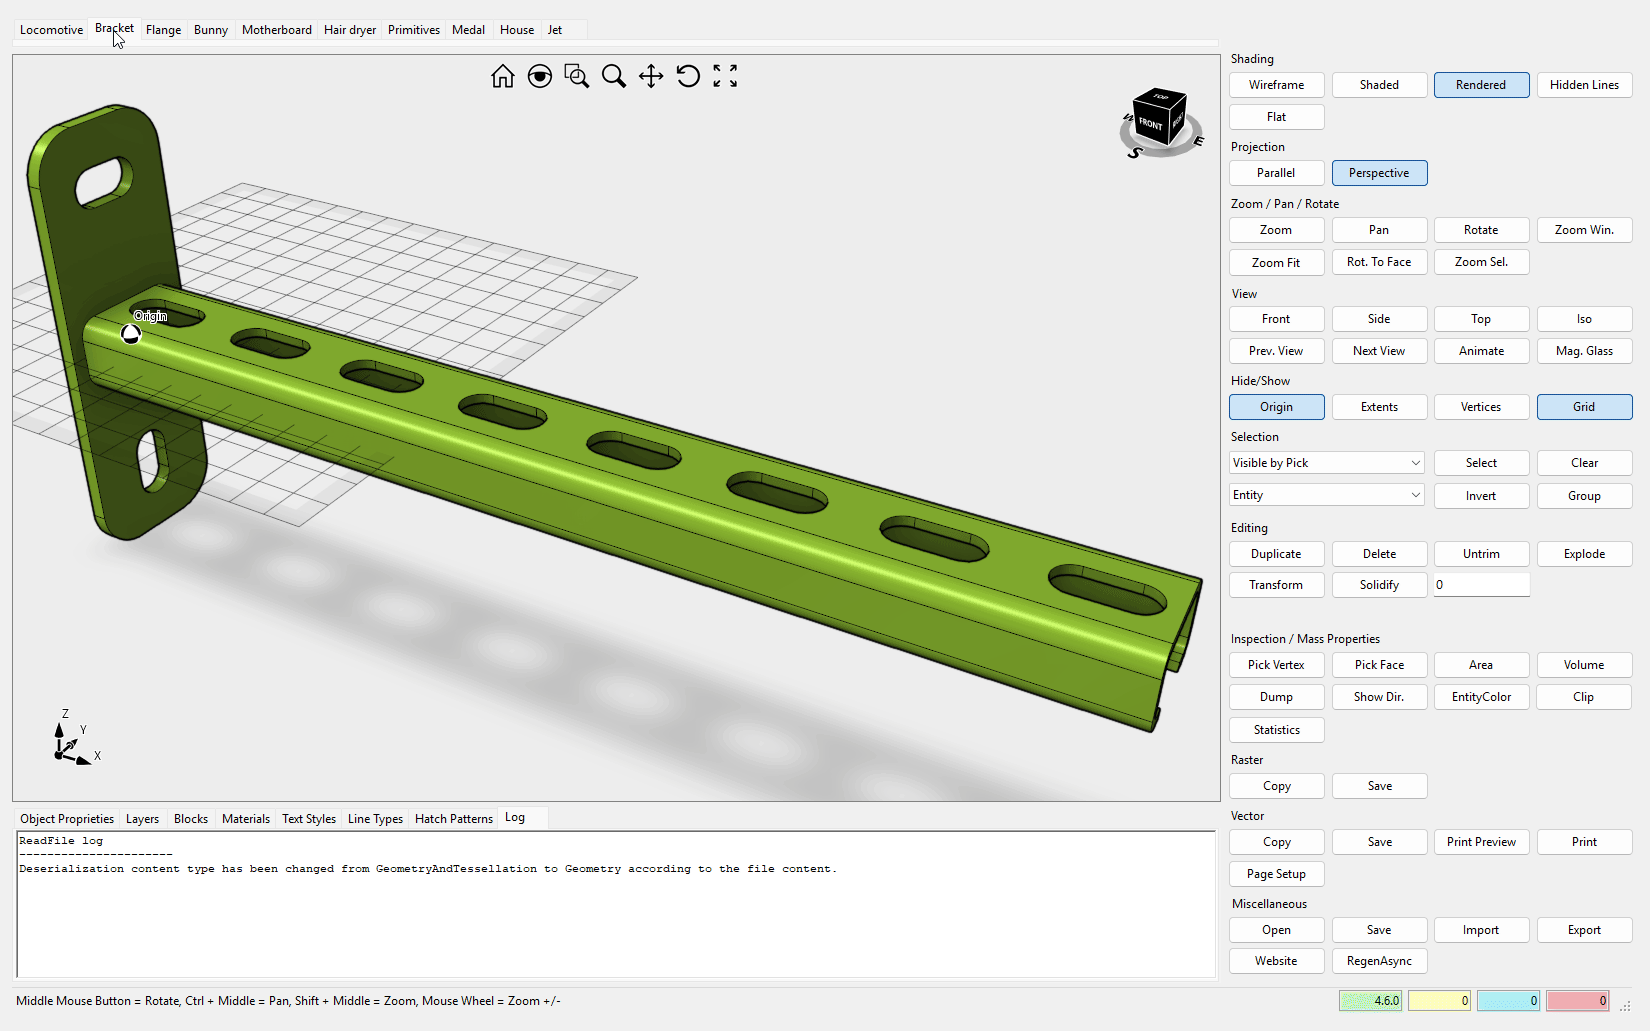Select the magnifier zoom icon in viewport
This screenshot has height=1031, width=1650.
(614, 76)
